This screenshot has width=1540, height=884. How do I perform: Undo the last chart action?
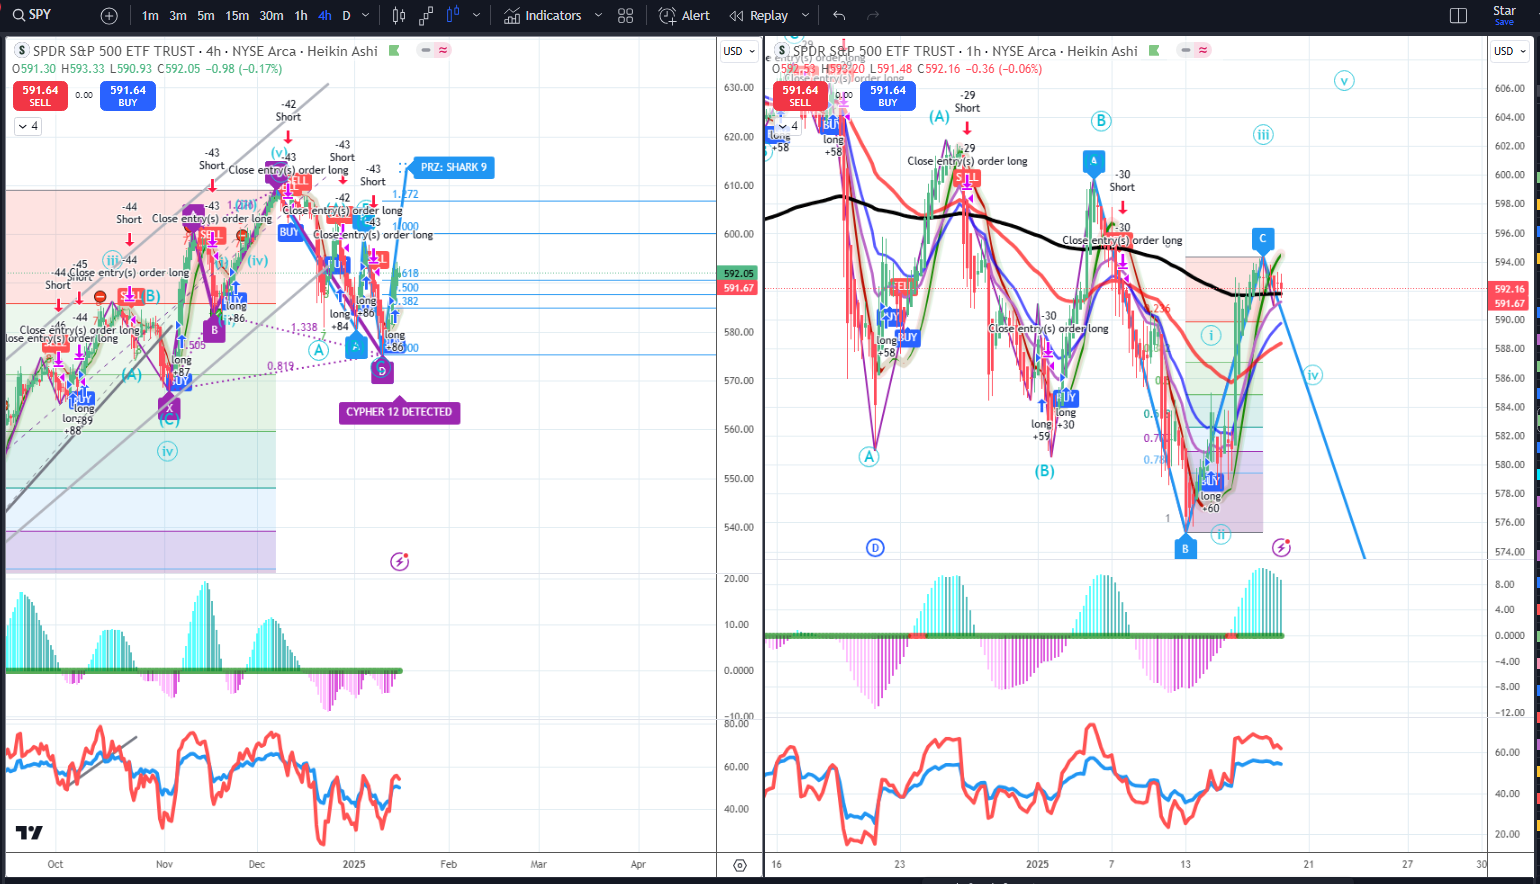[x=839, y=15]
